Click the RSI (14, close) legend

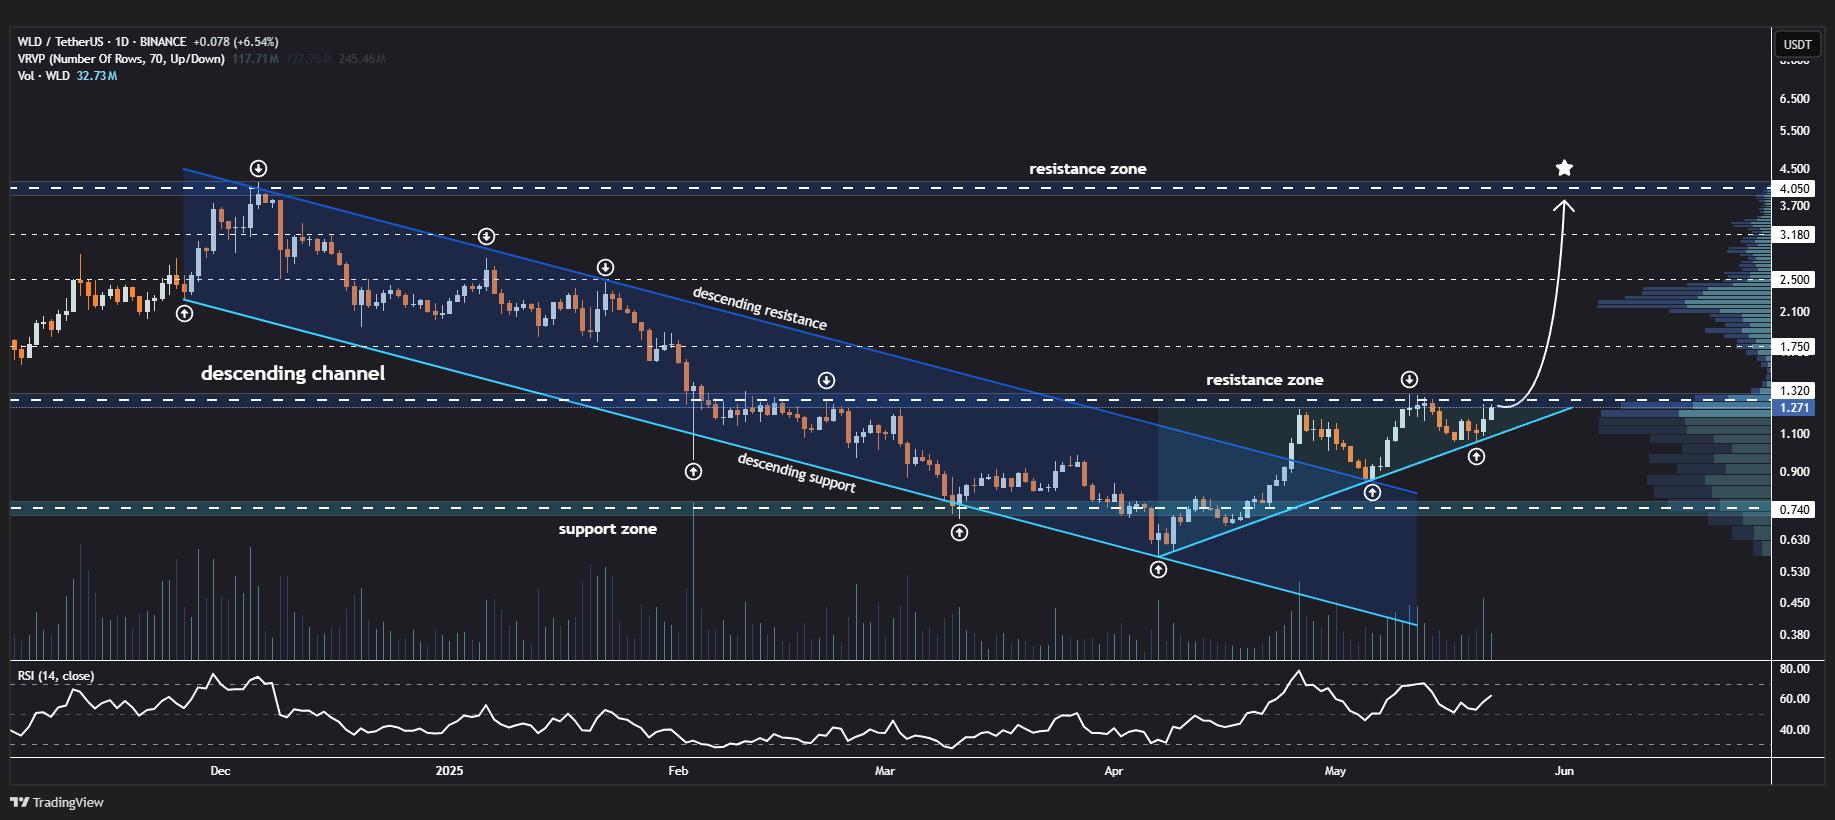56,676
